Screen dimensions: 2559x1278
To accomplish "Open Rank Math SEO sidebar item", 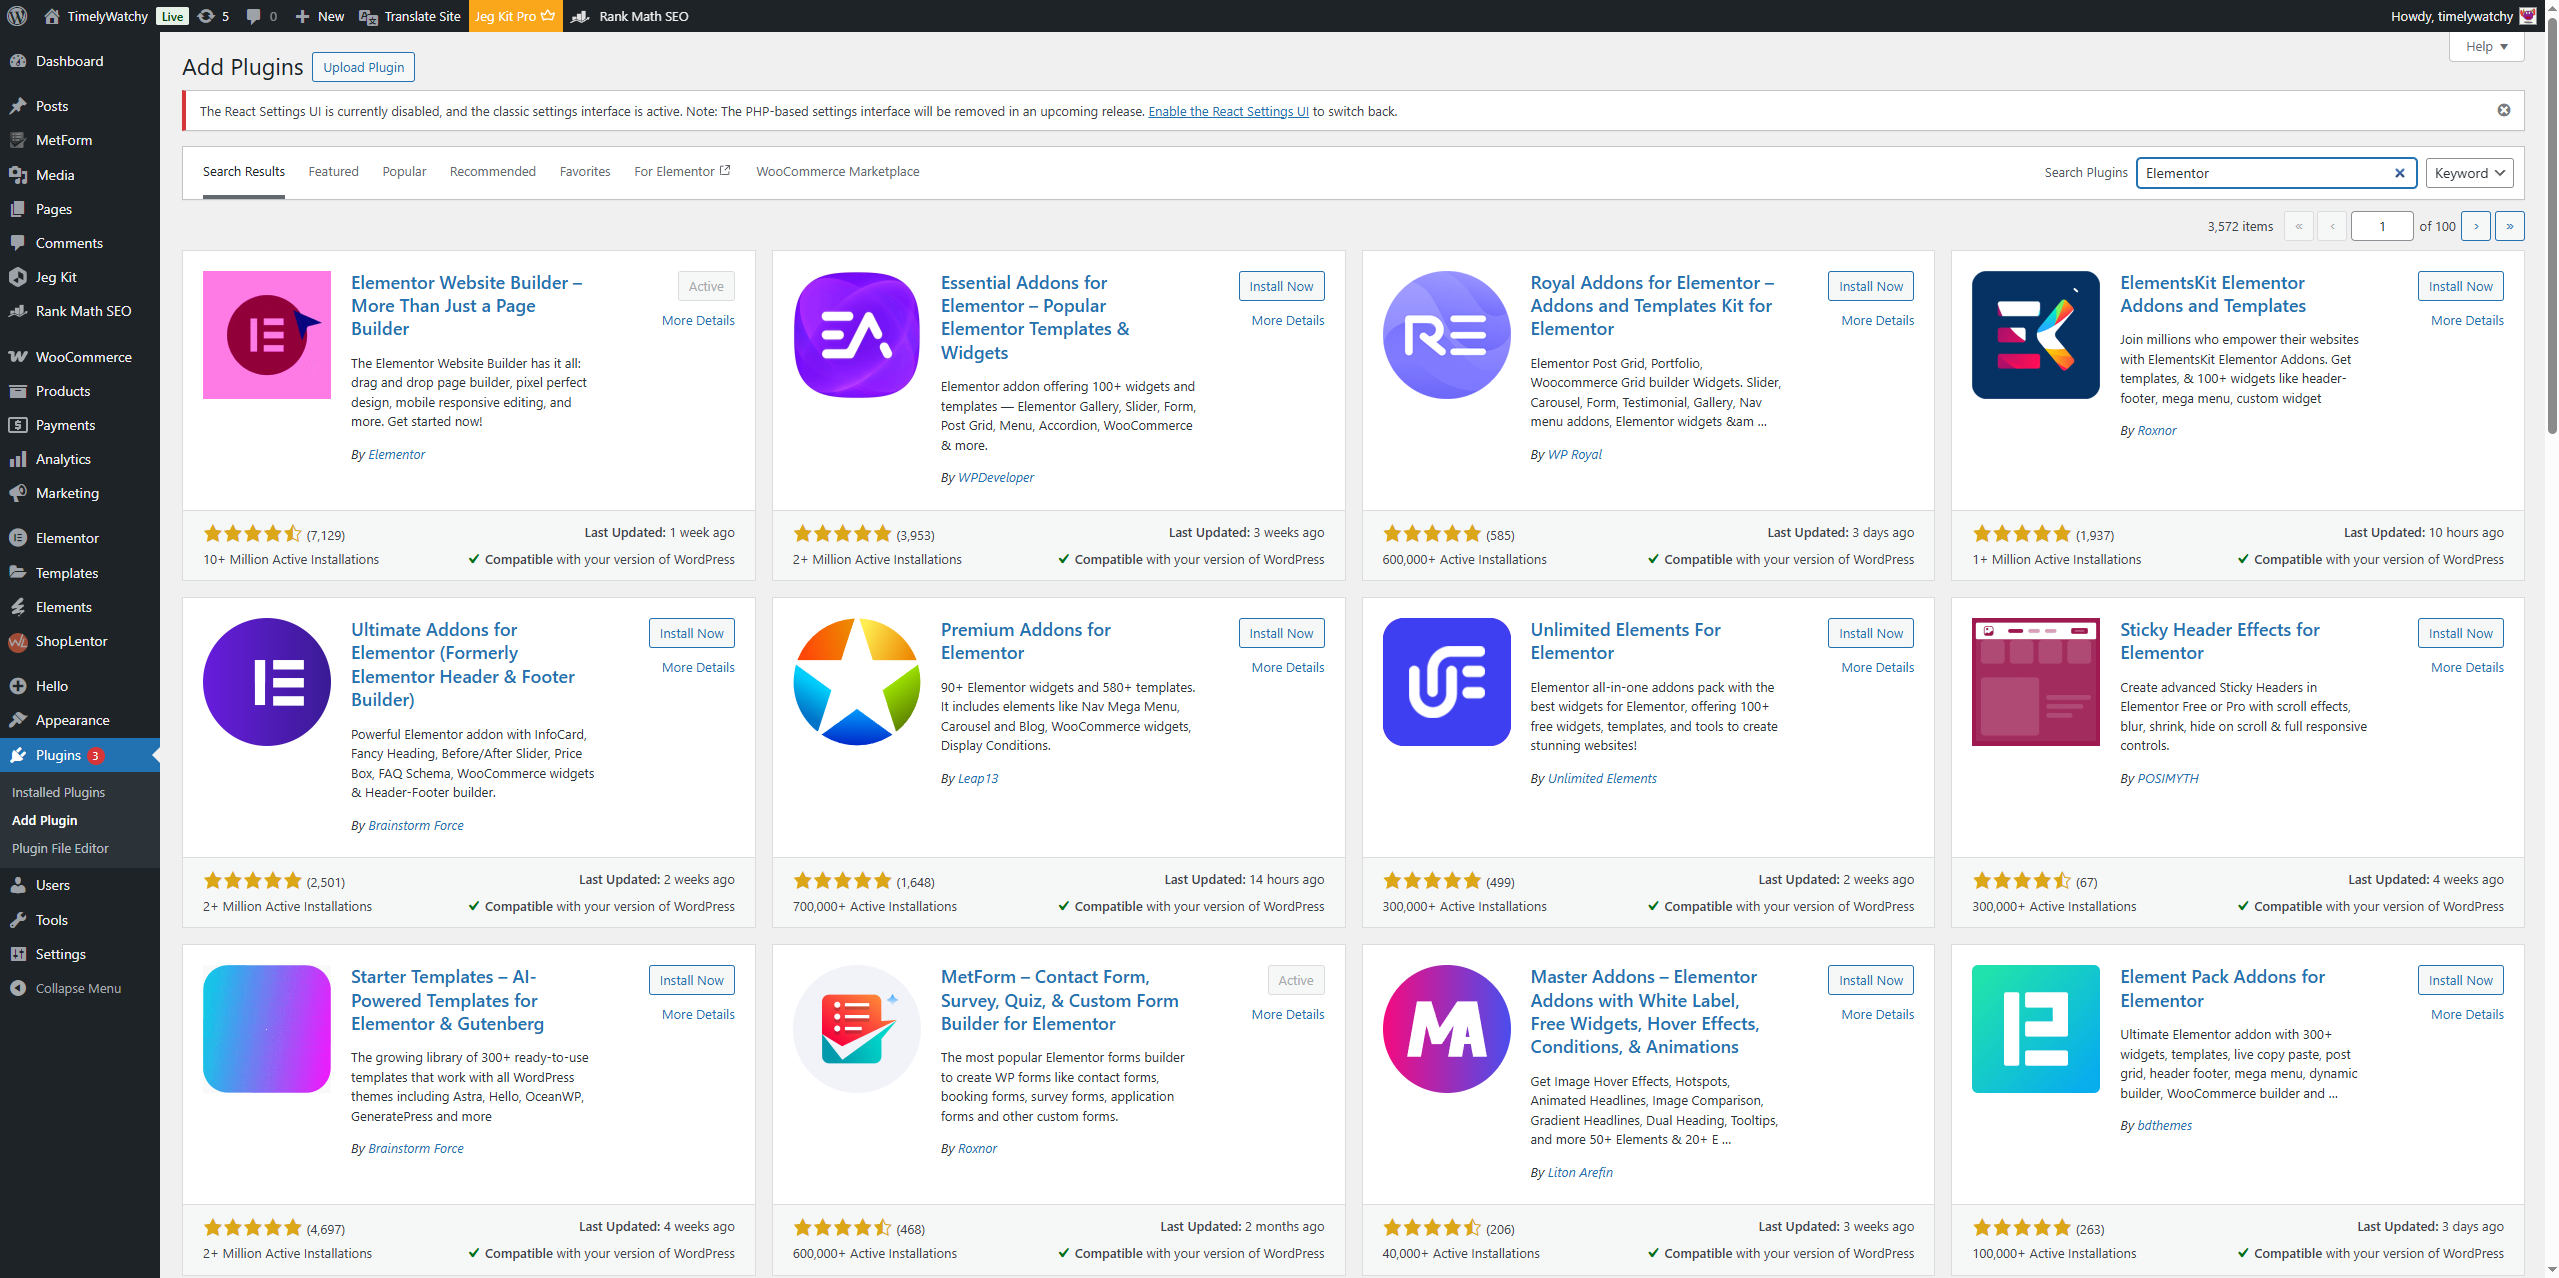I will pyautogui.click(x=83, y=311).
